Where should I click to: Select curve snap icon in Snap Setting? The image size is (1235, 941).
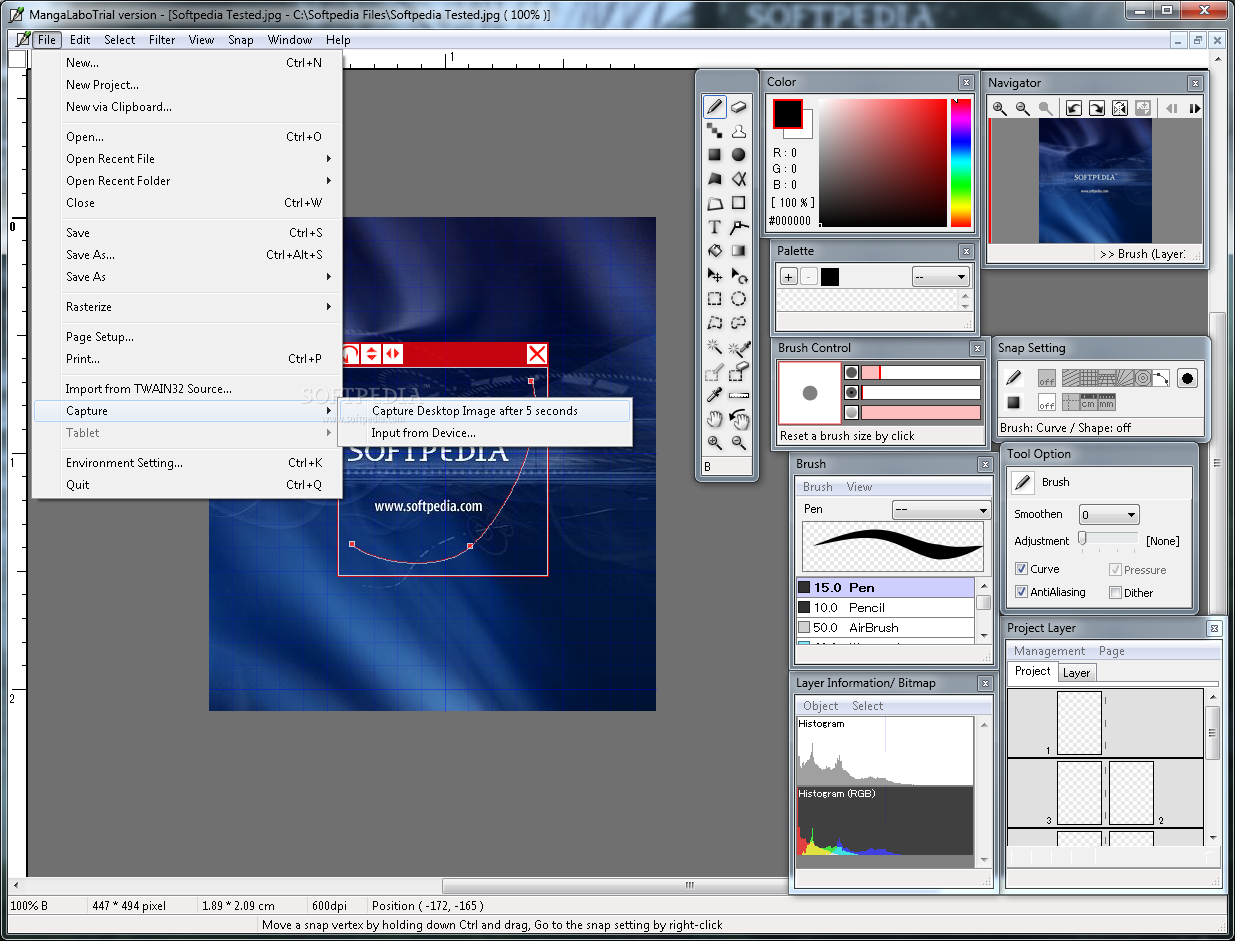tap(1161, 378)
